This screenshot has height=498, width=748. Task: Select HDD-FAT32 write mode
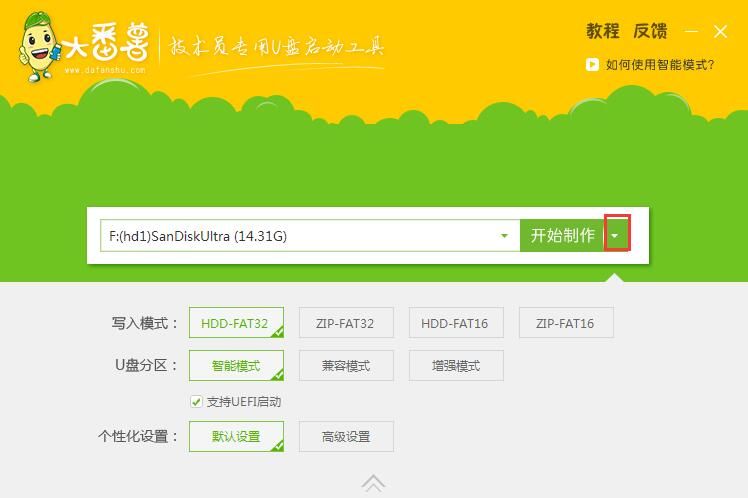point(236,323)
